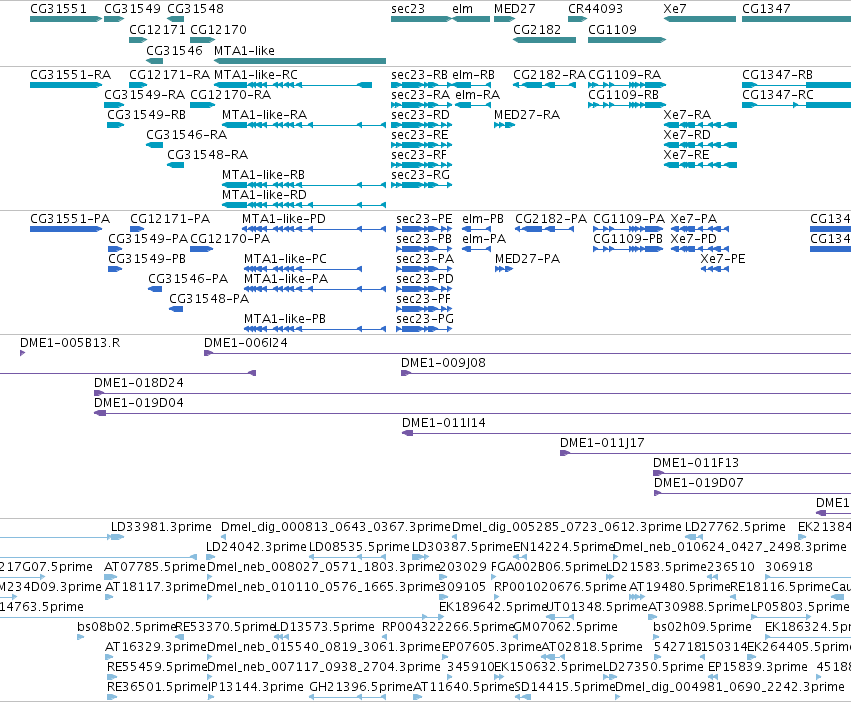Select transcript CG31548-RA

click(x=175, y=165)
